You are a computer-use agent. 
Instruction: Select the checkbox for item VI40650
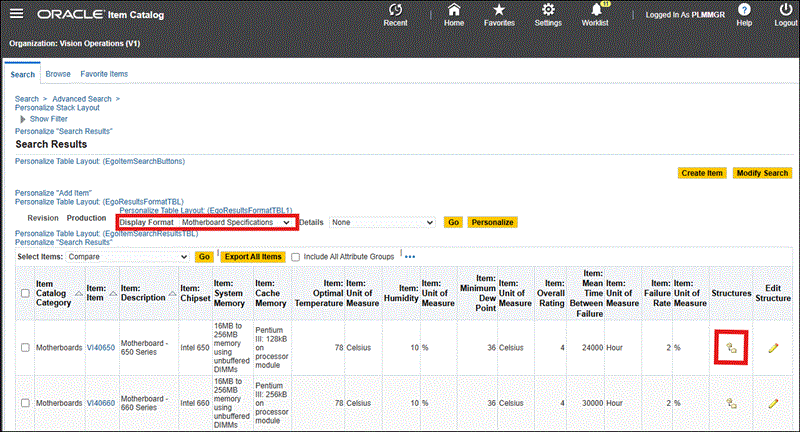pyautogui.click(x=25, y=348)
